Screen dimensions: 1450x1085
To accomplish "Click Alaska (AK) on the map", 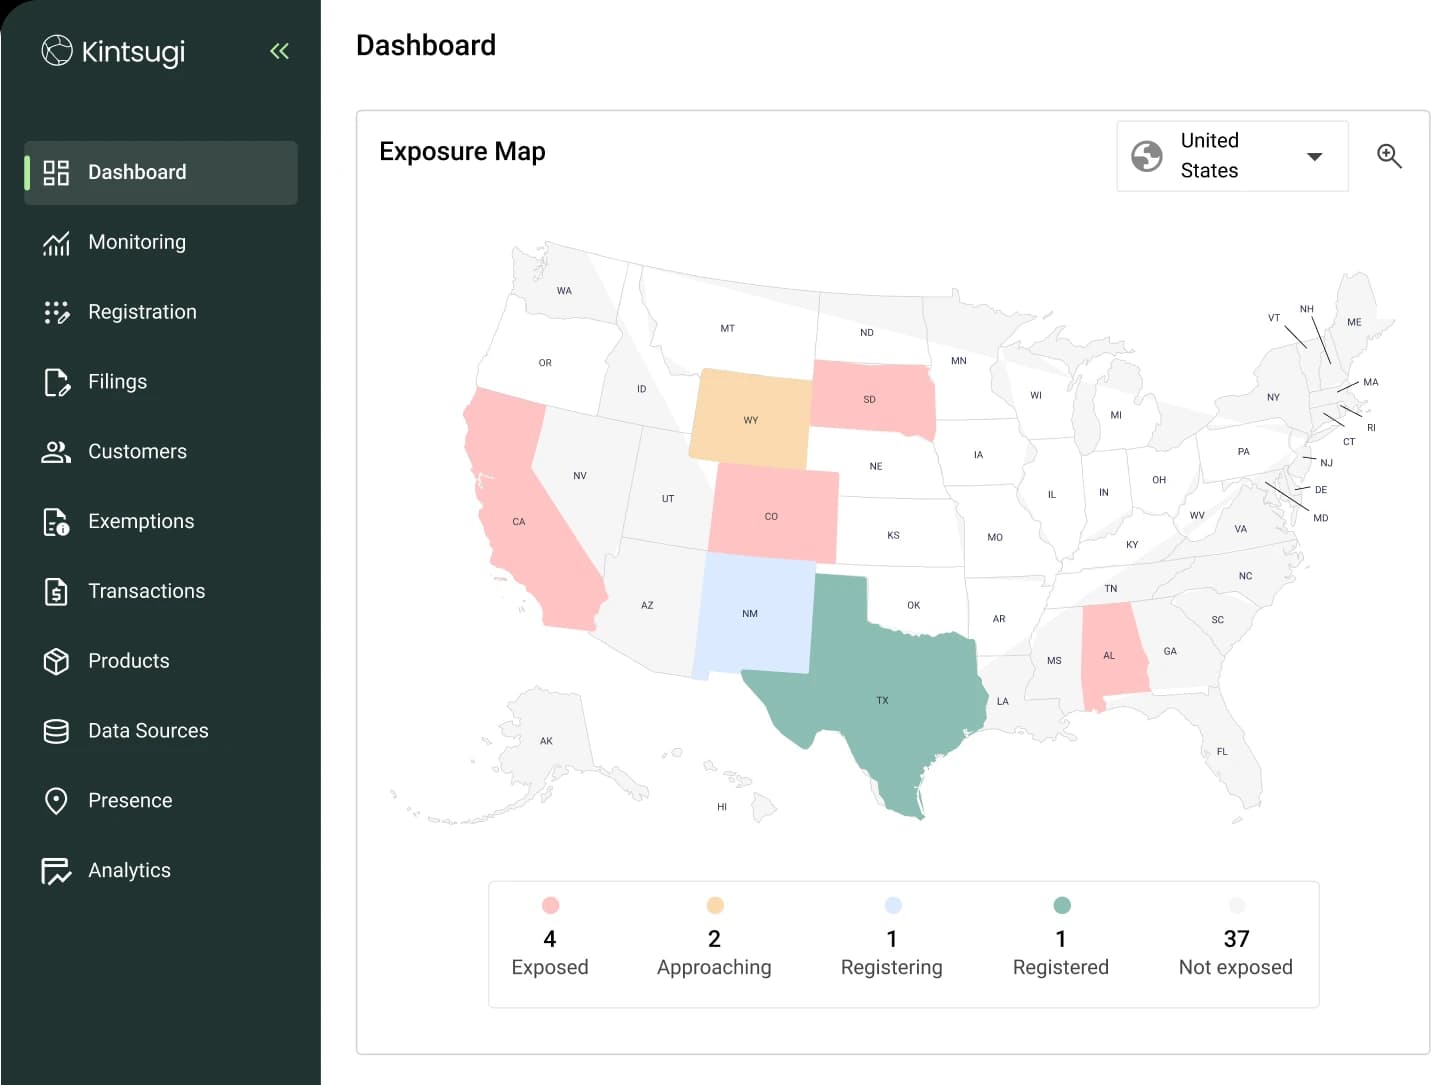I will coord(548,740).
